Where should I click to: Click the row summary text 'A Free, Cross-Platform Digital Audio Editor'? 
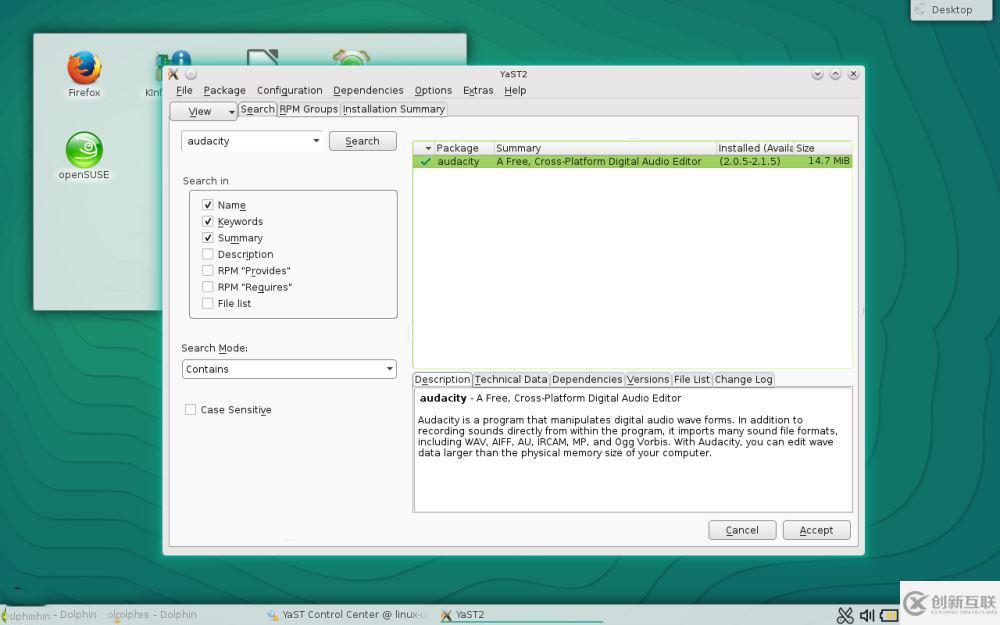(x=599, y=161)
